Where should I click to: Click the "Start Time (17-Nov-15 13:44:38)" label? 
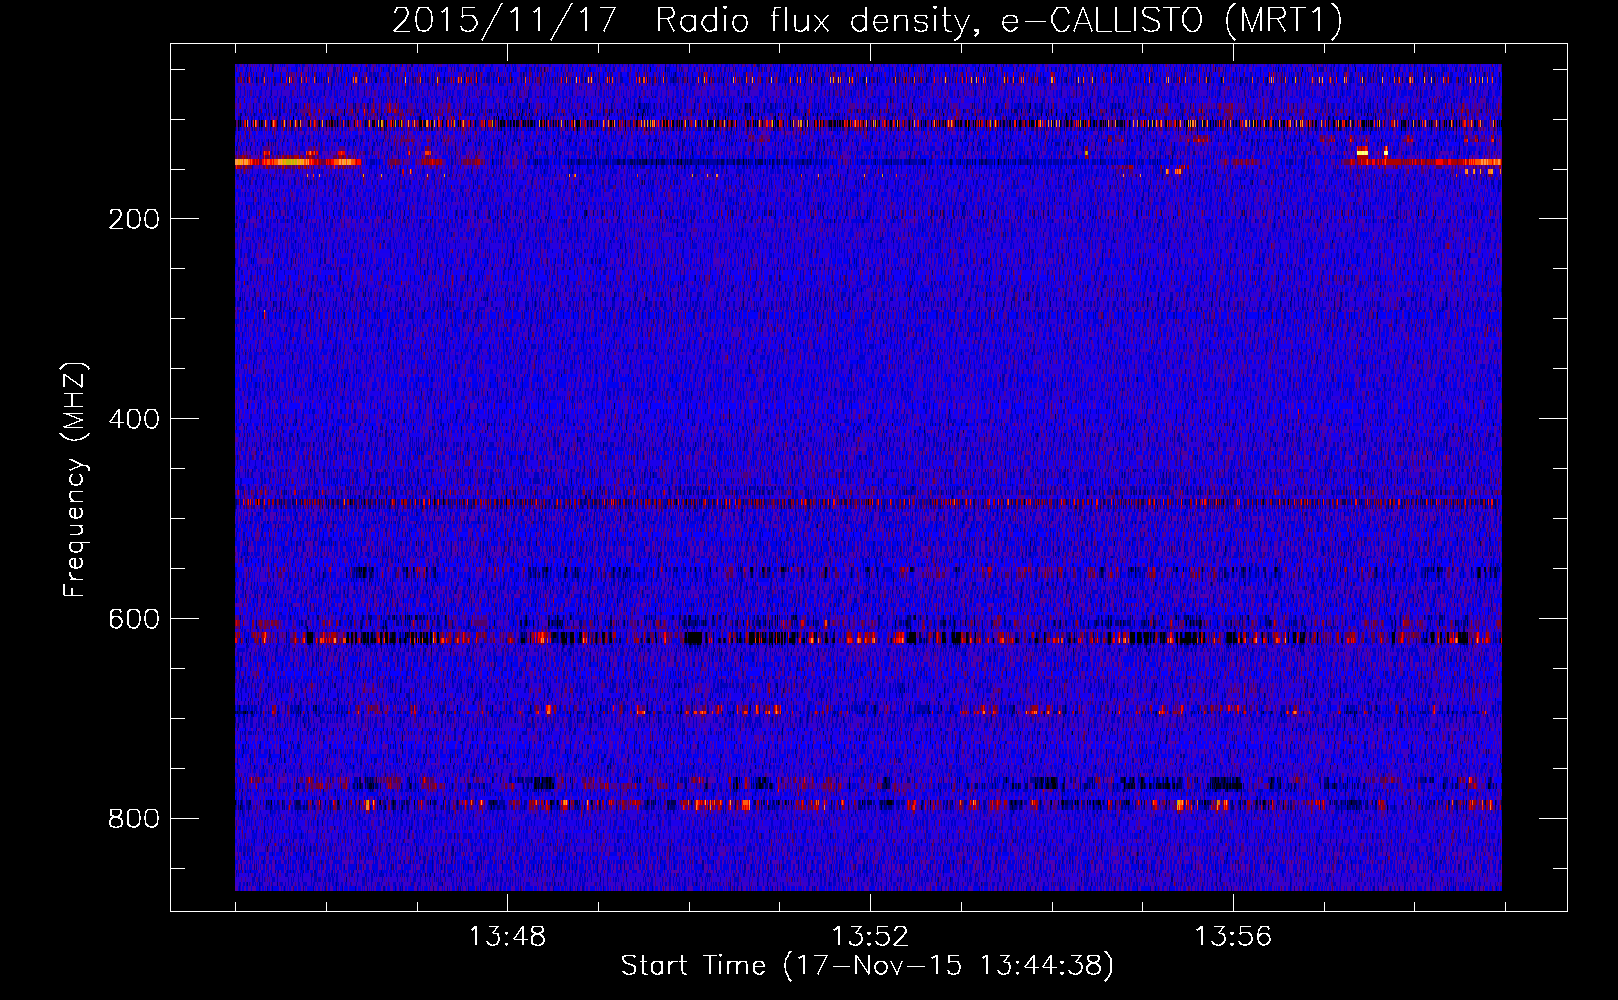867,966
